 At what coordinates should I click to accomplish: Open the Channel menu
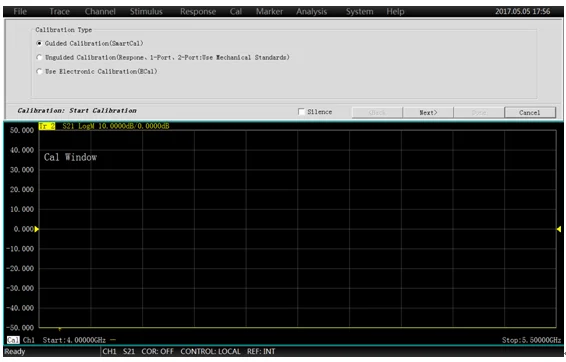100,12
